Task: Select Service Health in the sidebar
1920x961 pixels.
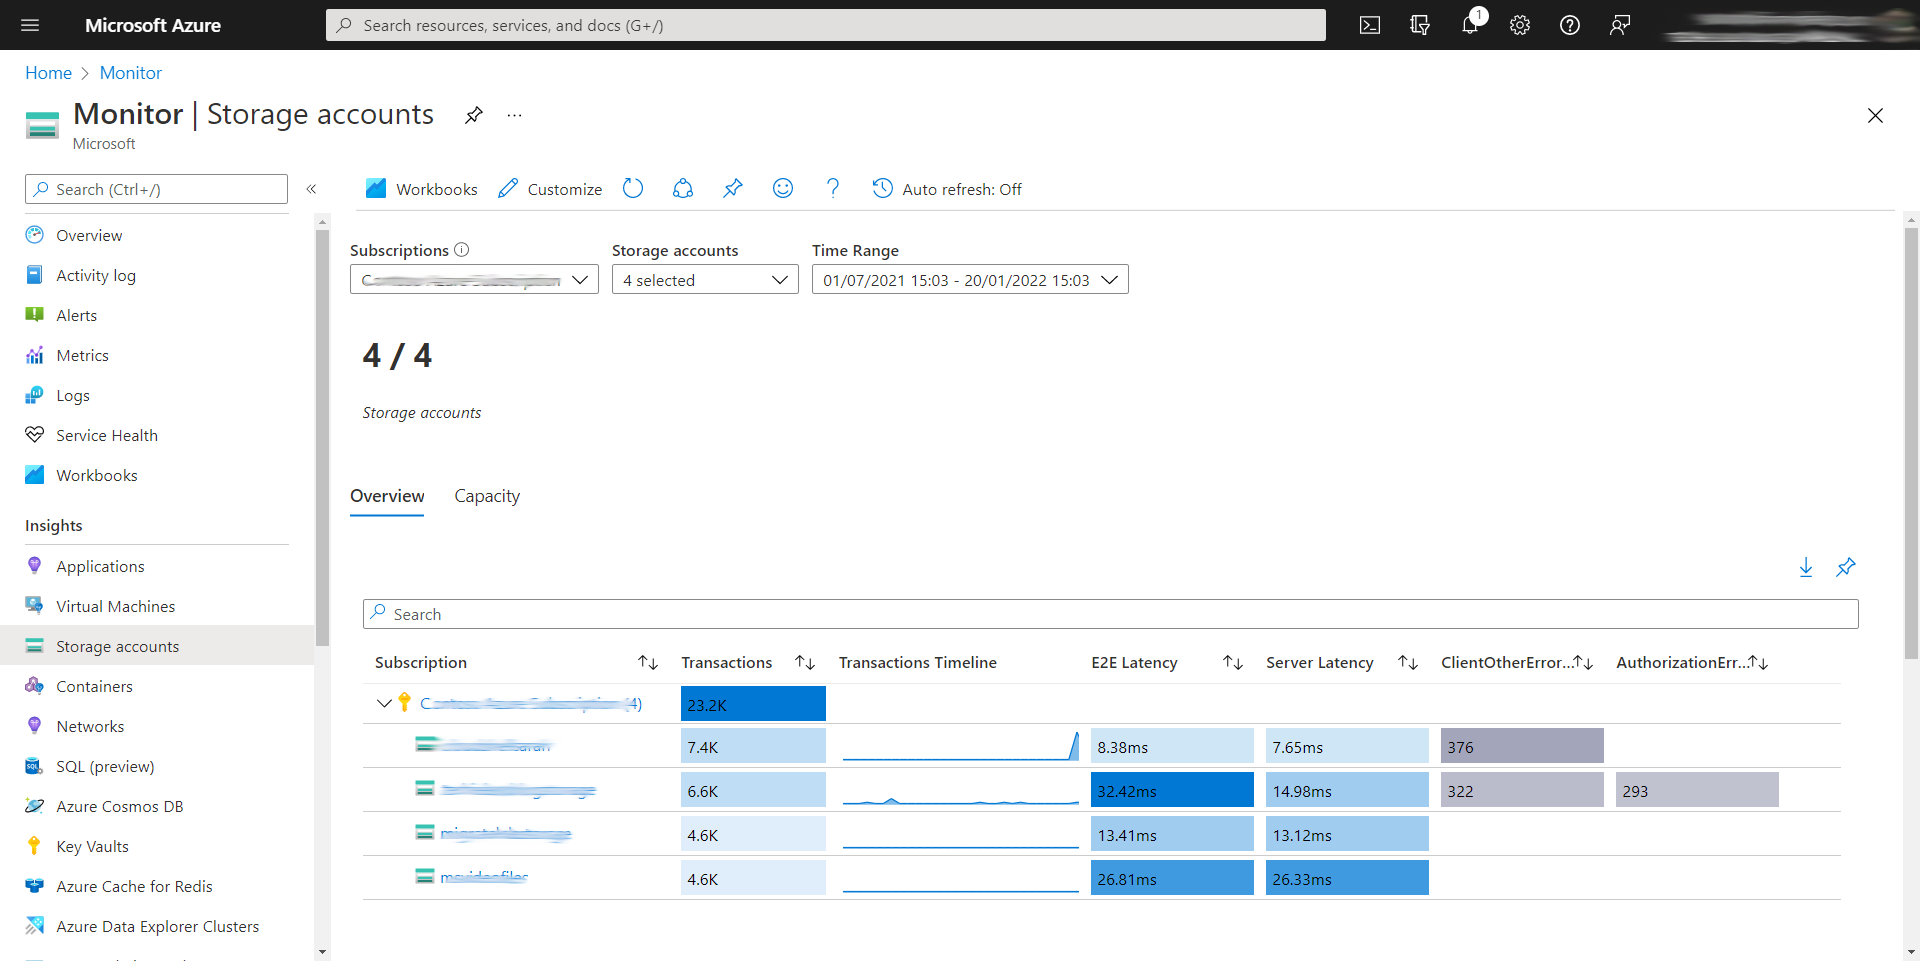Action: pyautogui.click(x=106, y=435)
